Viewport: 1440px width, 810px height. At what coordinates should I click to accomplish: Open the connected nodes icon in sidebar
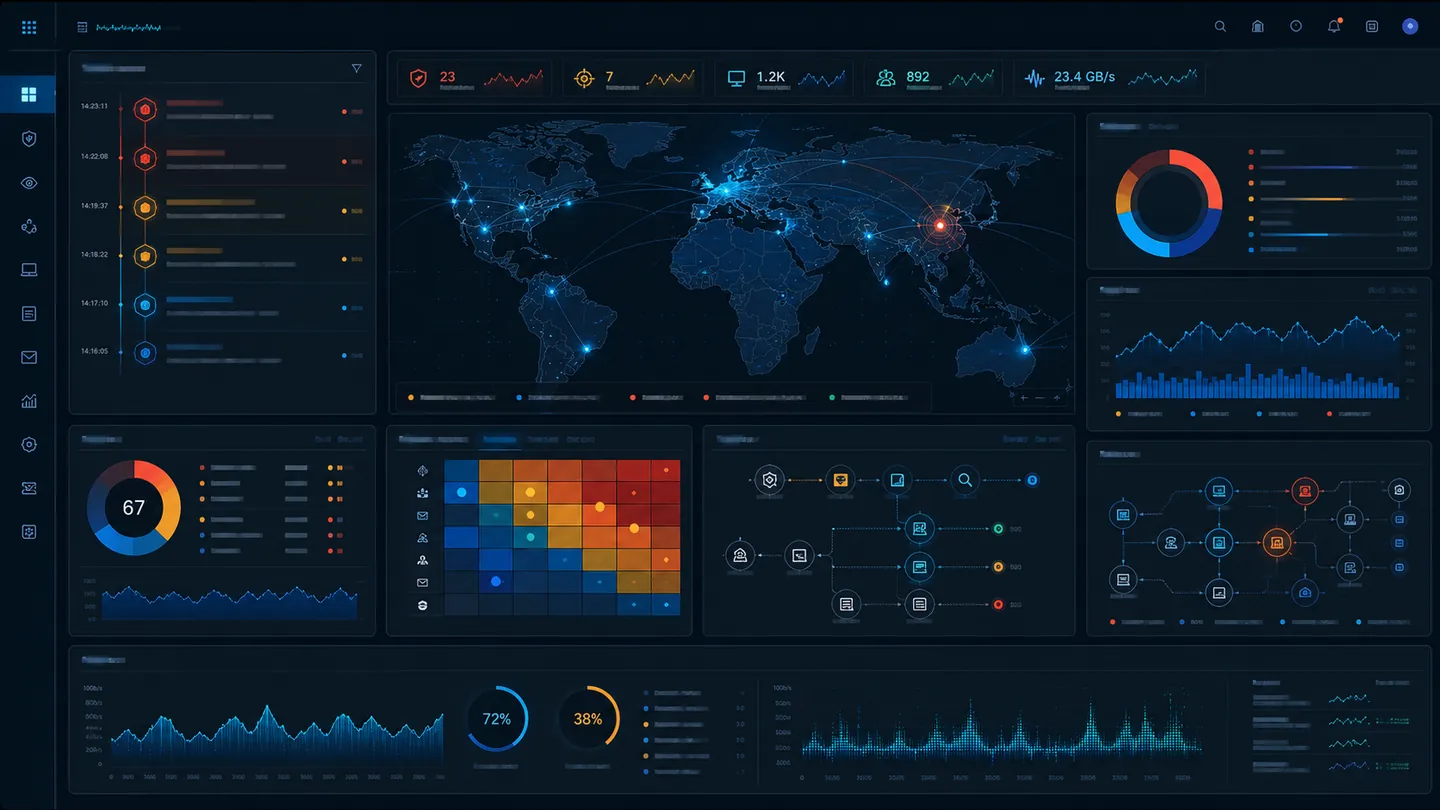[x=29, y=227]
